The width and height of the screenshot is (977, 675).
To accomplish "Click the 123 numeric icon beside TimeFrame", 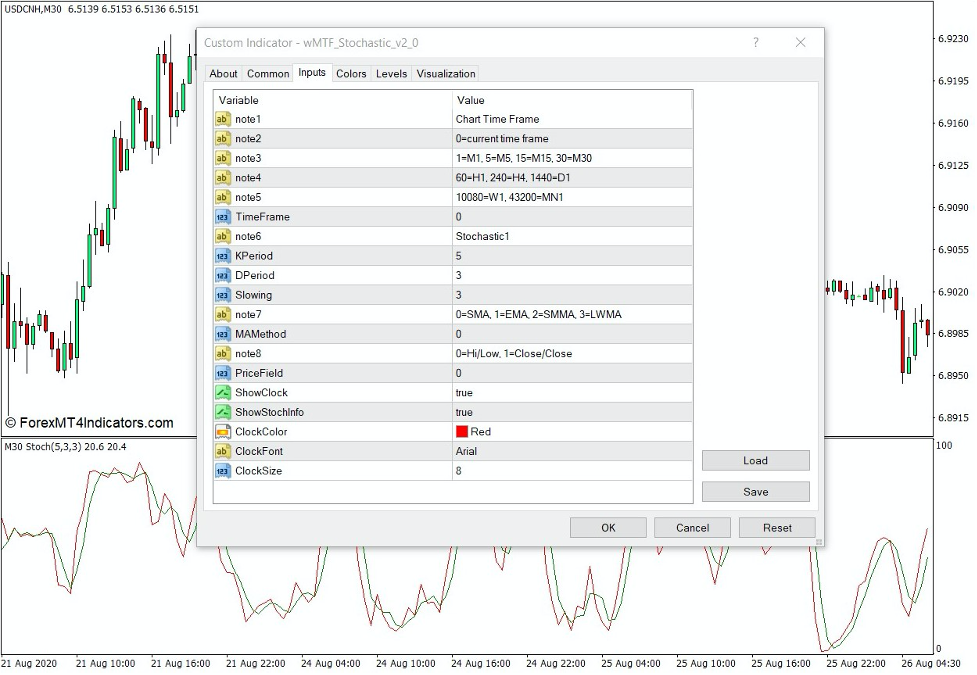I will coord(222,216).
